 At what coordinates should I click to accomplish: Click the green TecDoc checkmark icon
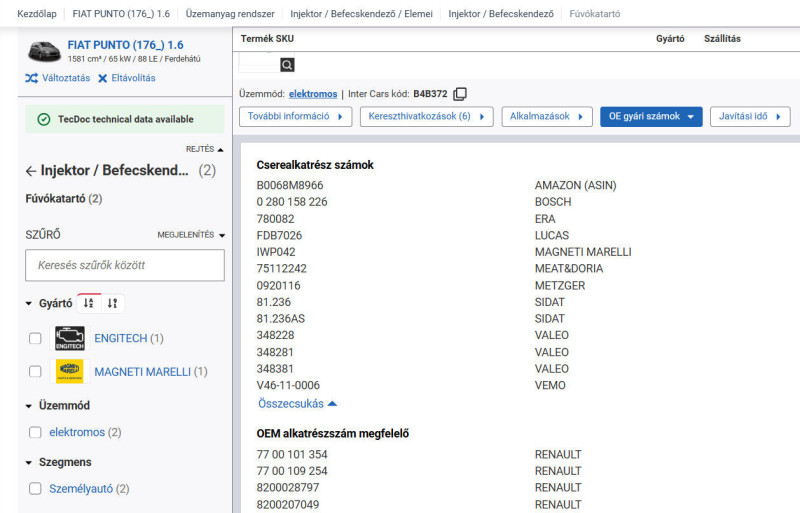(44, 119)
